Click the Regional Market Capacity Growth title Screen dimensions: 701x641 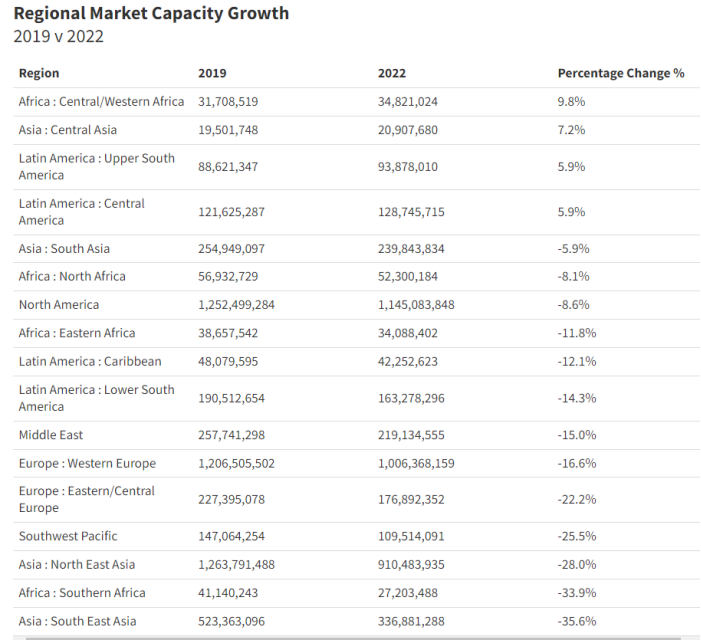151,14
